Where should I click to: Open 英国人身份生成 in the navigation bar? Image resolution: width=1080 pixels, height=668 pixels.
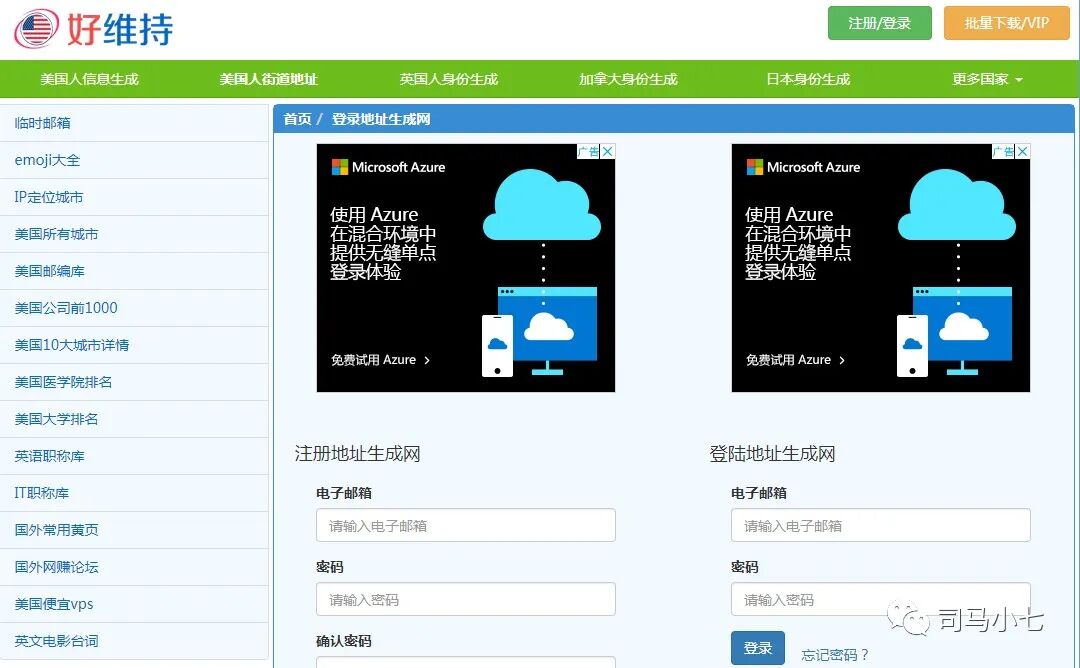[449, 79]
